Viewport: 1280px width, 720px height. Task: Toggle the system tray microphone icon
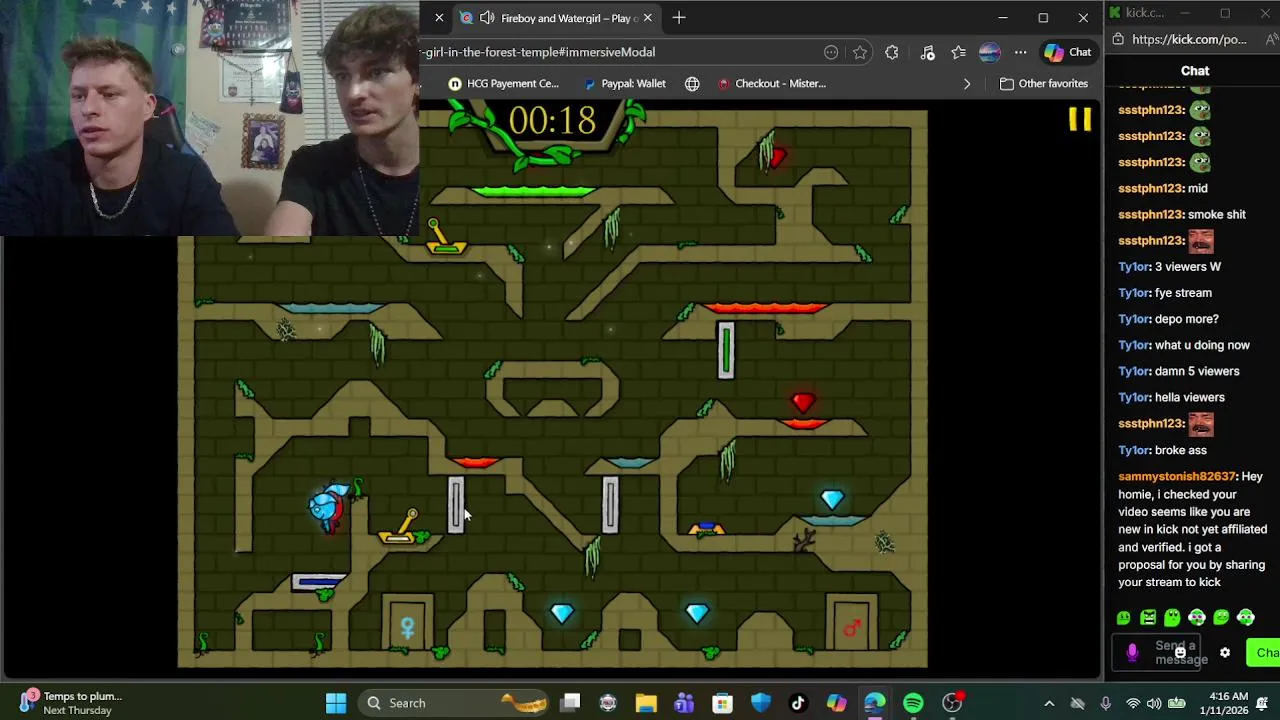pos(1105,703)
